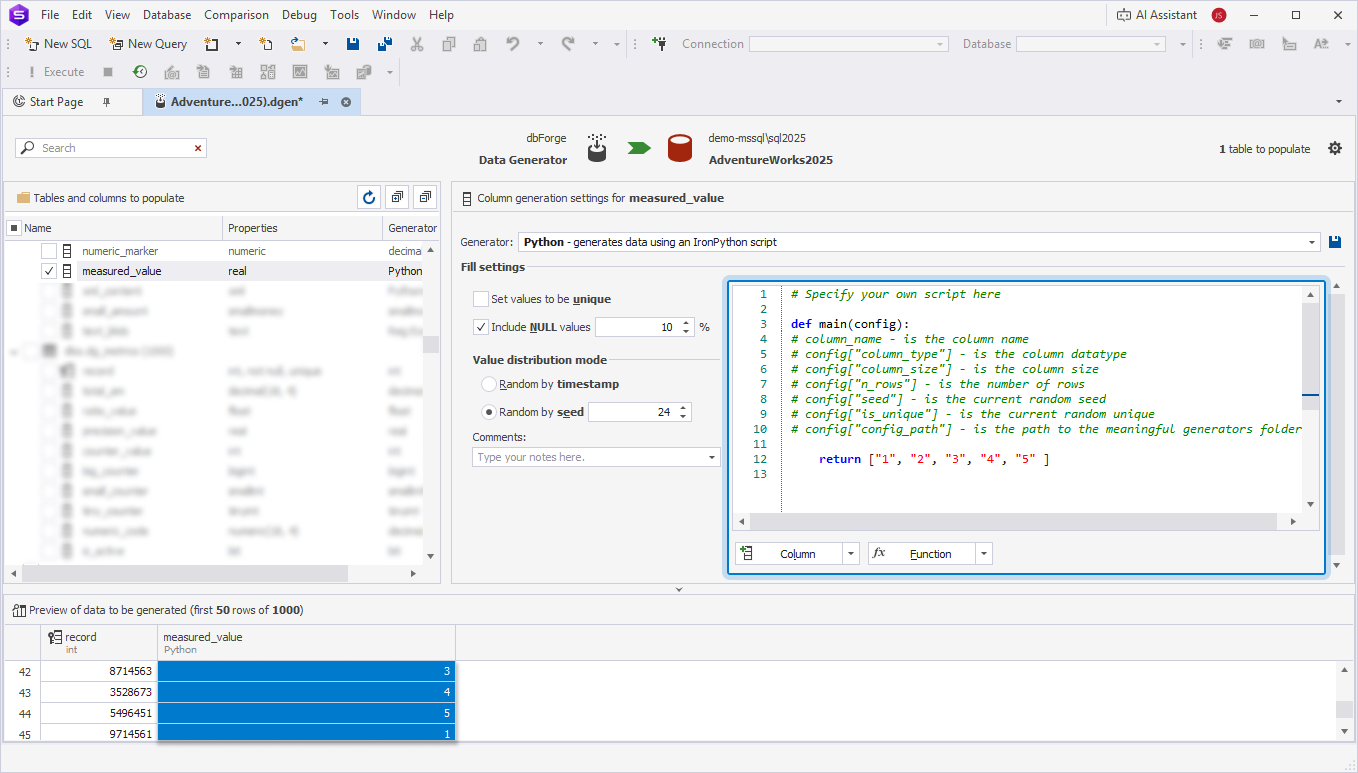The height and width of the screenshot is (773, 1358).
Task: Pin the Adventure...025).dgen tab
Action: [323, 102]
